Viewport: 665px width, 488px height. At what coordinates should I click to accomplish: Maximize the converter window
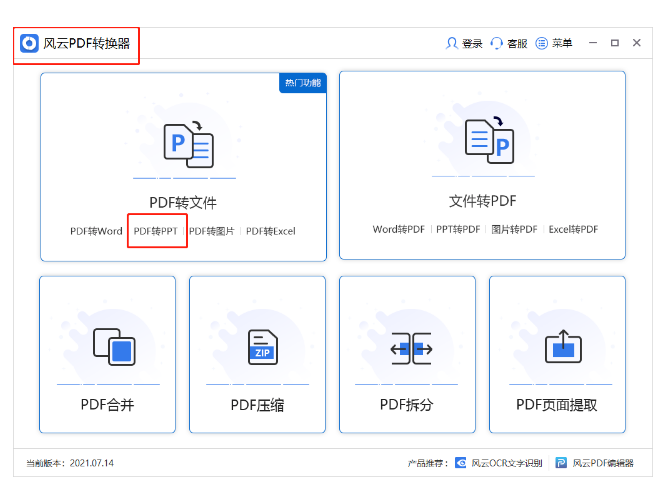click(615, 43)
